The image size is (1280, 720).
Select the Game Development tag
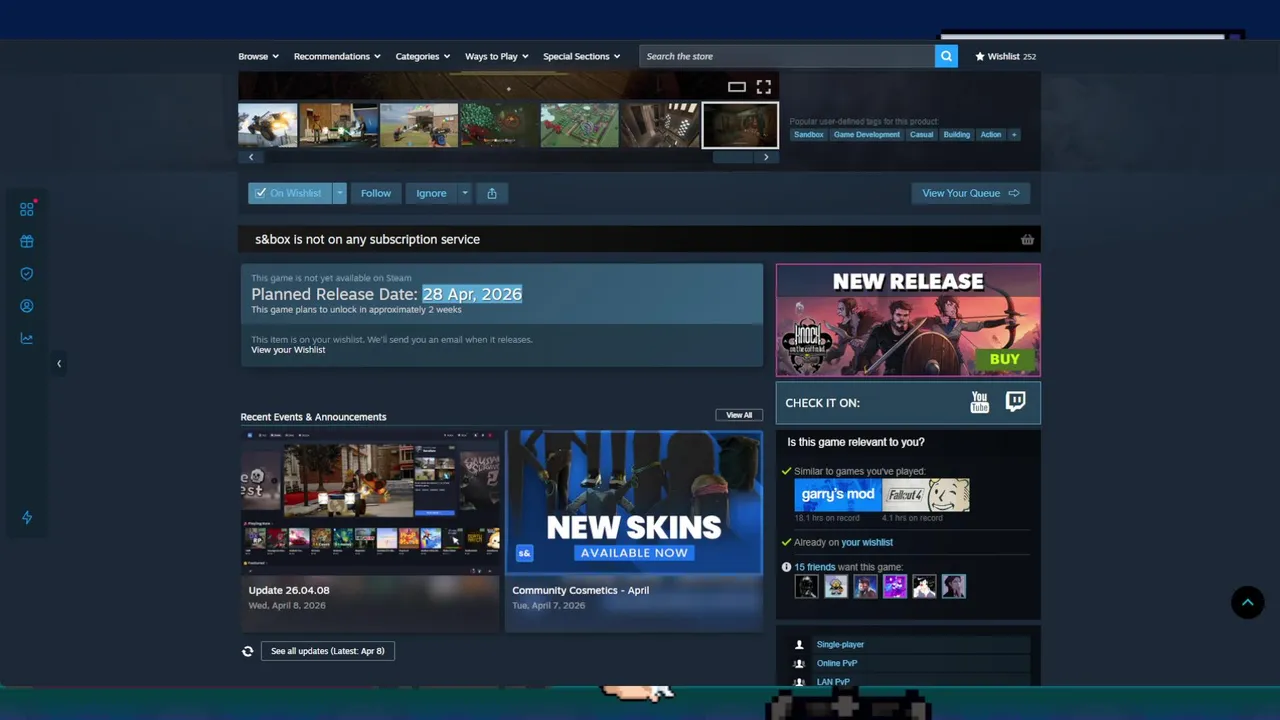pyautogui.click(x=867, y=135)
